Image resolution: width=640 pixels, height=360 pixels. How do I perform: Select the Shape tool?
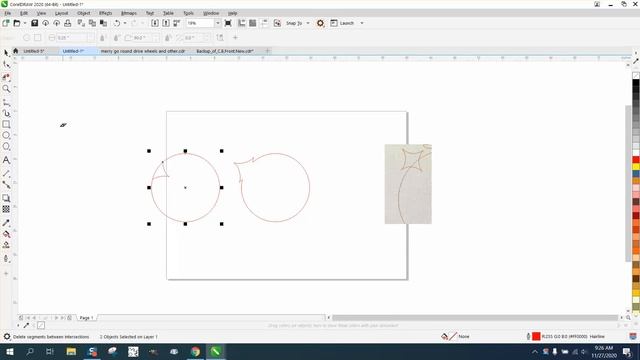coord(6,64)
